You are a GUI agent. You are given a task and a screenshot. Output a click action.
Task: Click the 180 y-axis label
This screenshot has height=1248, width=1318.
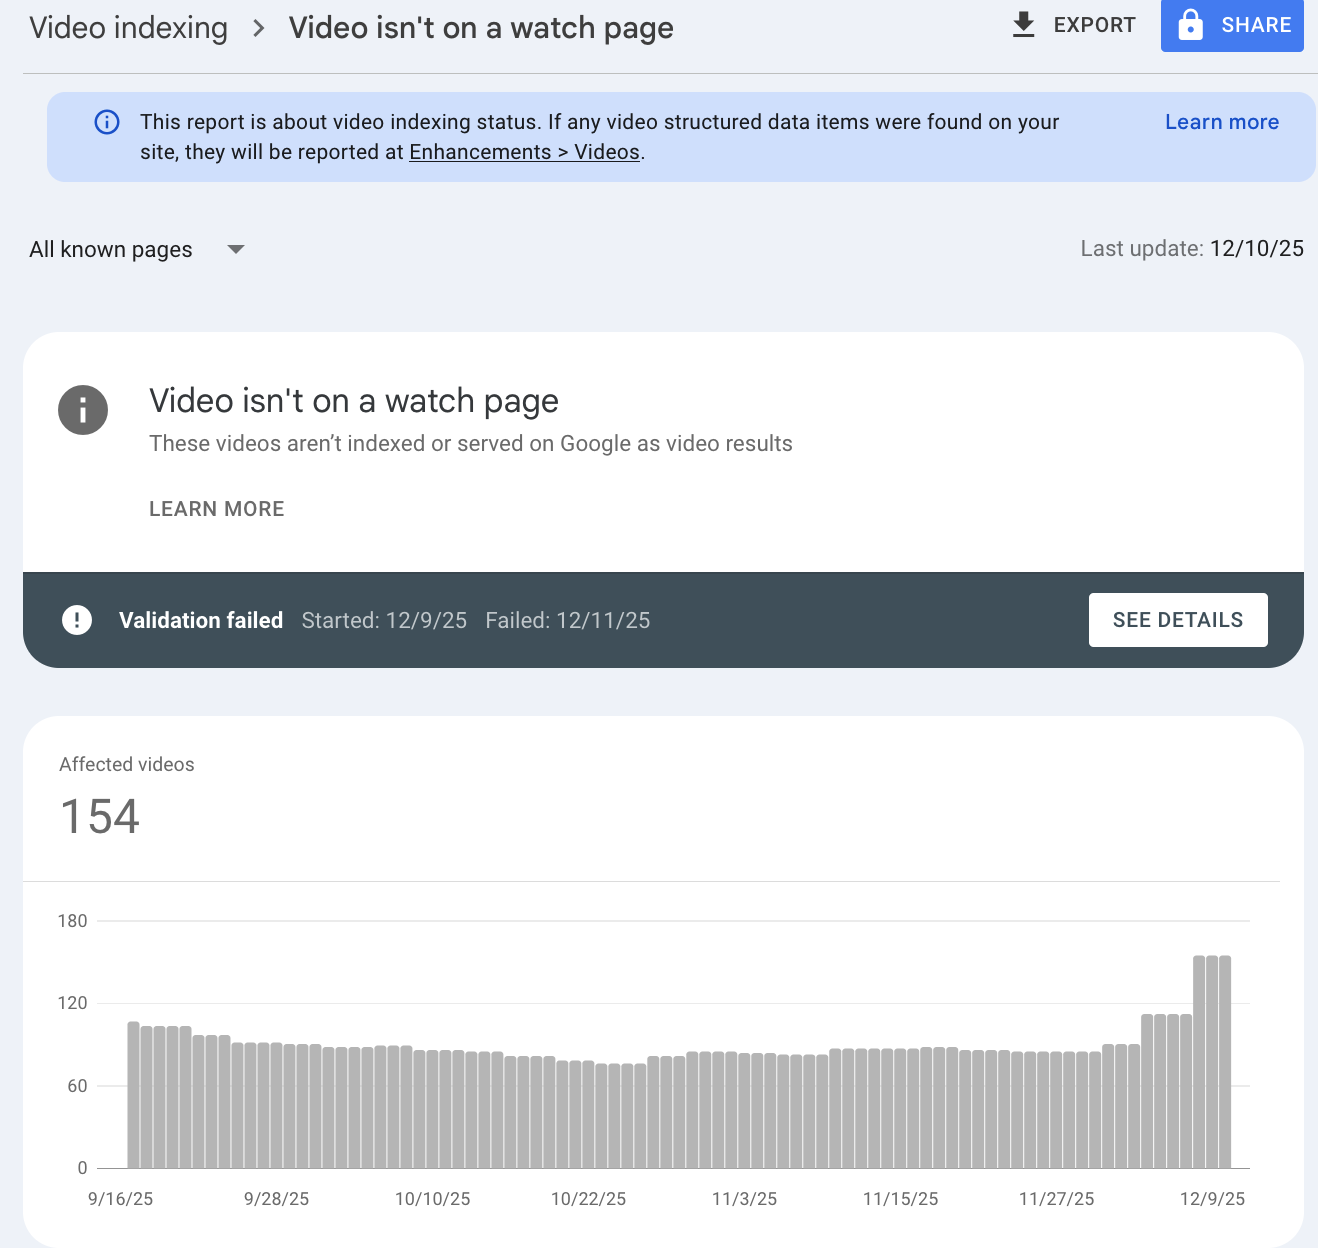pos(73,921)
